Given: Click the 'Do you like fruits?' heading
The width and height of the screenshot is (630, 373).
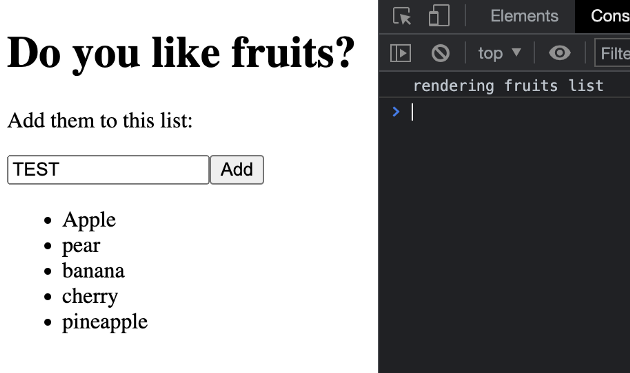Looking at the screenshot, I should pos(181,53).
